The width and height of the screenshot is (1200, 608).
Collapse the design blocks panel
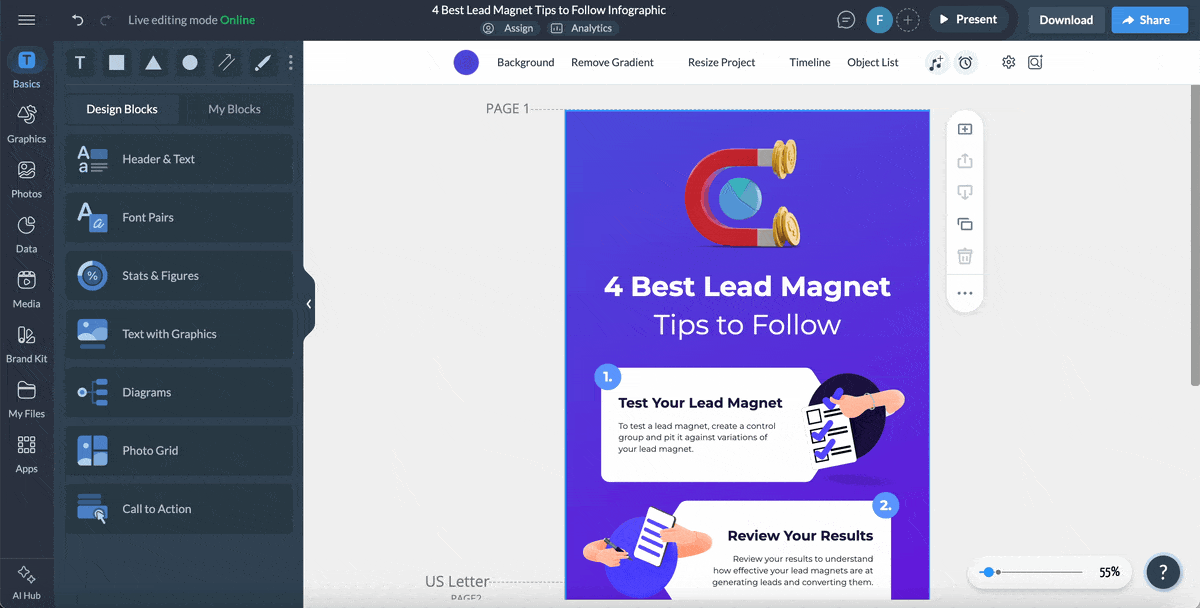tap(309, 303)
